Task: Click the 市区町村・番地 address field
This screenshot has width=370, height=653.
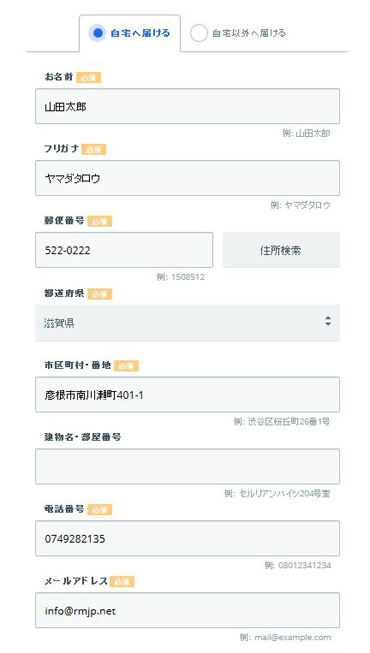Action: pos(188,395)
